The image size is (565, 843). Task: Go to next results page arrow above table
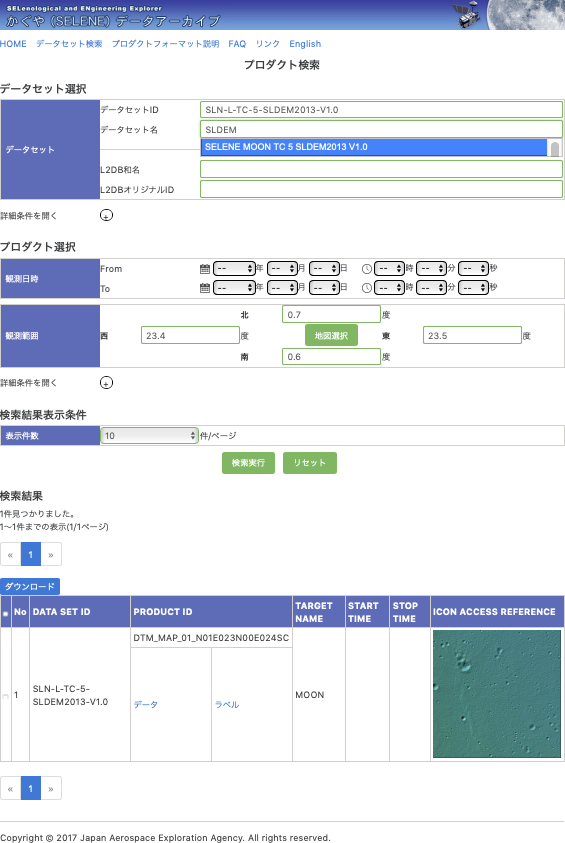(51, 554)
